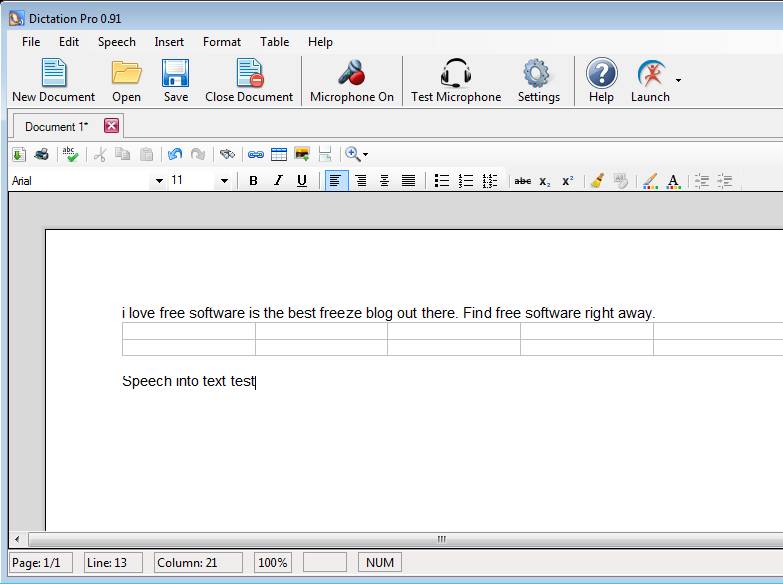Click the 'Column: 21' status entry

click(198, 563)
